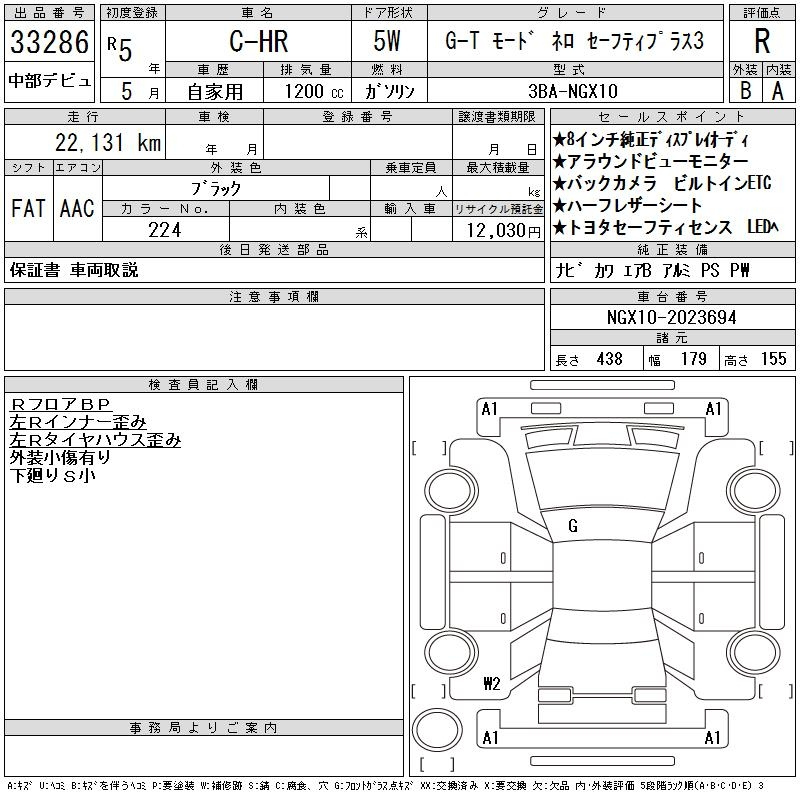This screenshot has height=800, width=800.
Task: Click the vehicle history 自家用
Action: click(215, 92)
